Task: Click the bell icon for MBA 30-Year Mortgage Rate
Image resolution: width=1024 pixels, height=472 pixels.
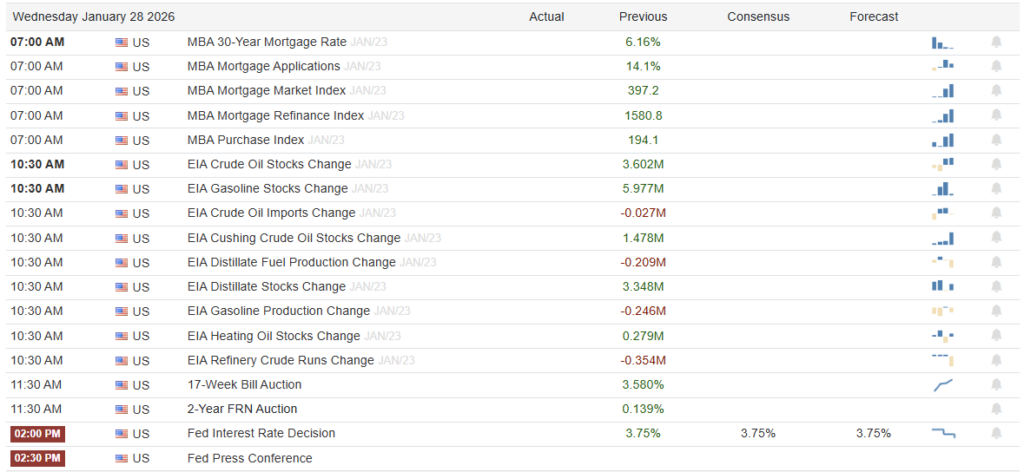Action: (996, 42)
